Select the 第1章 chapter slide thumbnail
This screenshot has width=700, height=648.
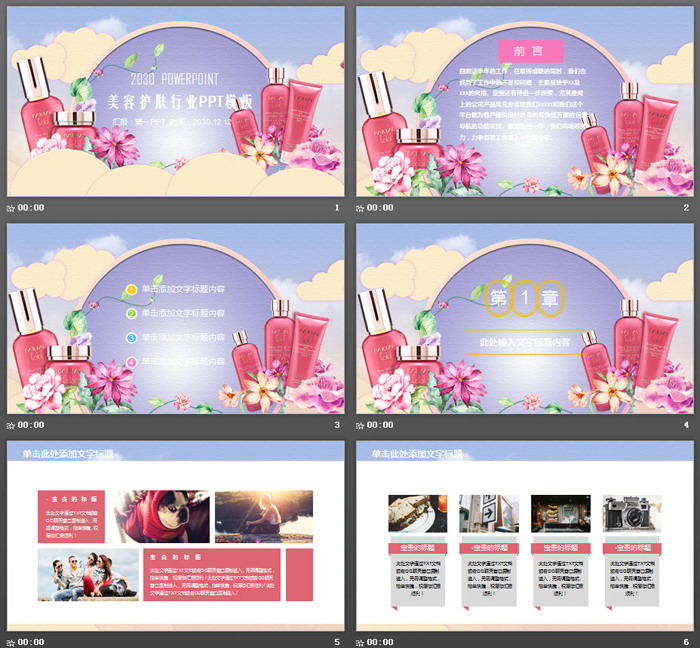click(525, 318)
